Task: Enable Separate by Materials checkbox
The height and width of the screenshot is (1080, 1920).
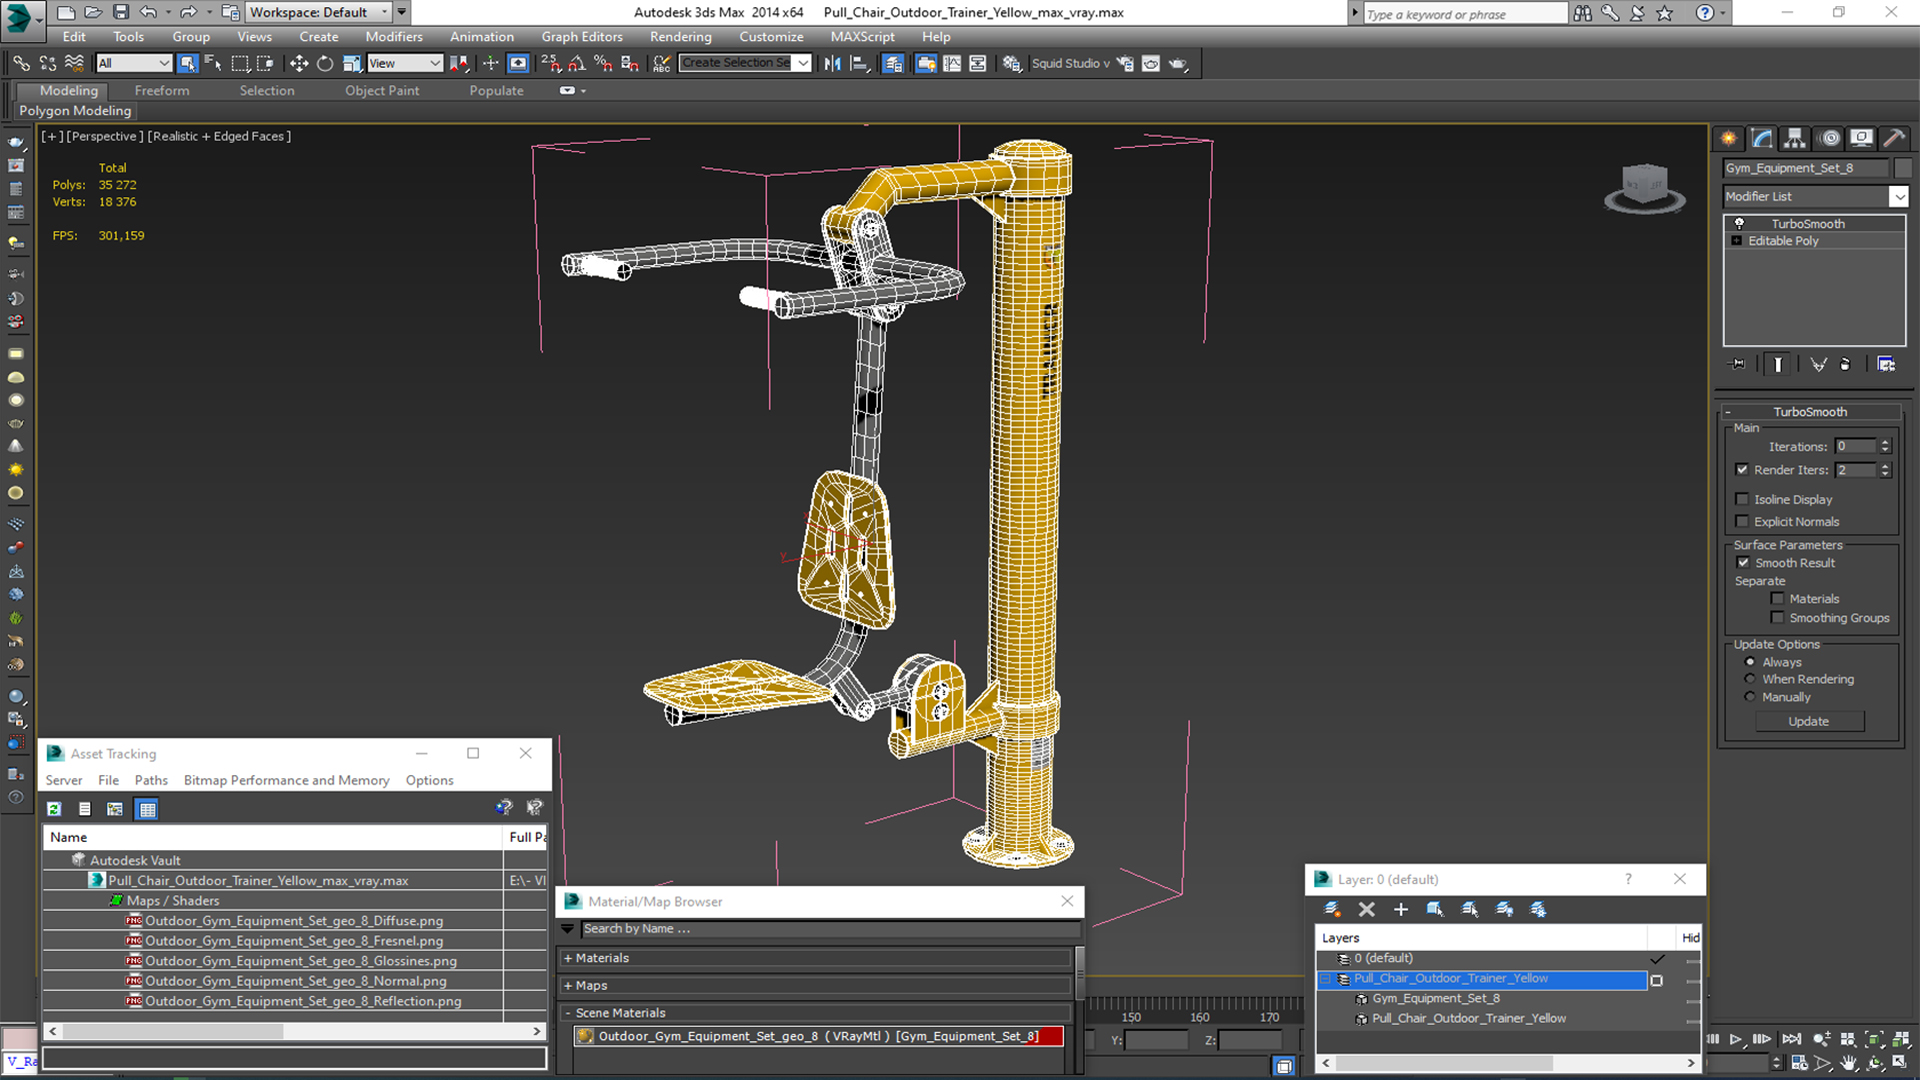Action: [1777, 599]
